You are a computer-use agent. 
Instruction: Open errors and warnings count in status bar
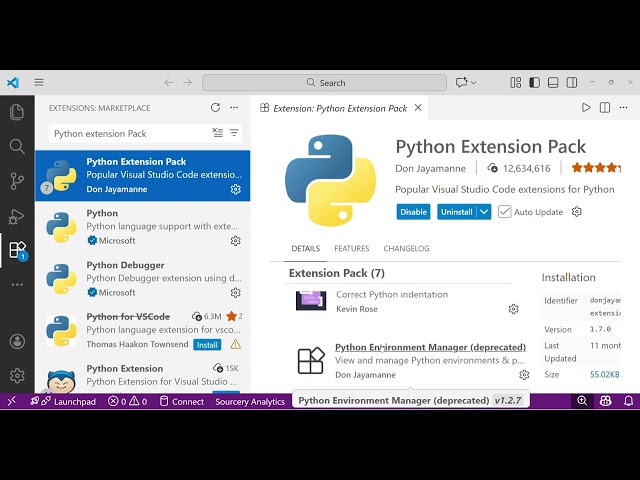(x=127, y=401)
